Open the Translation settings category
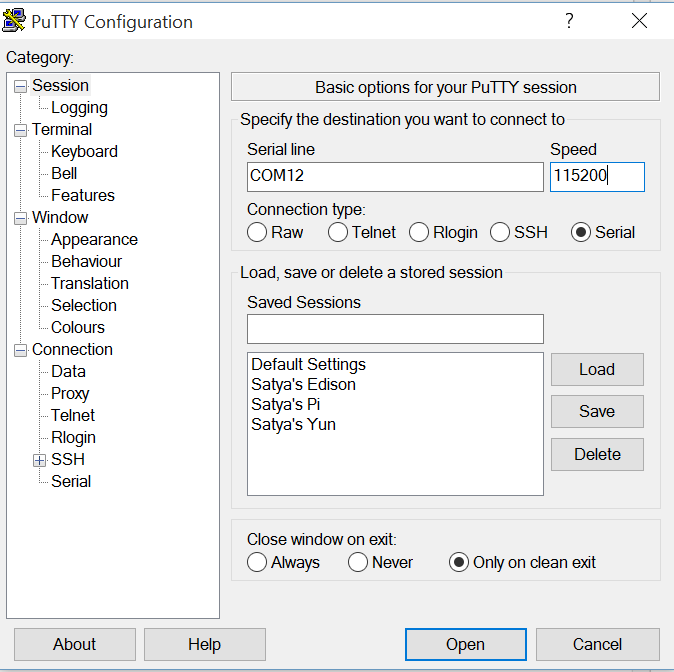 90,283
